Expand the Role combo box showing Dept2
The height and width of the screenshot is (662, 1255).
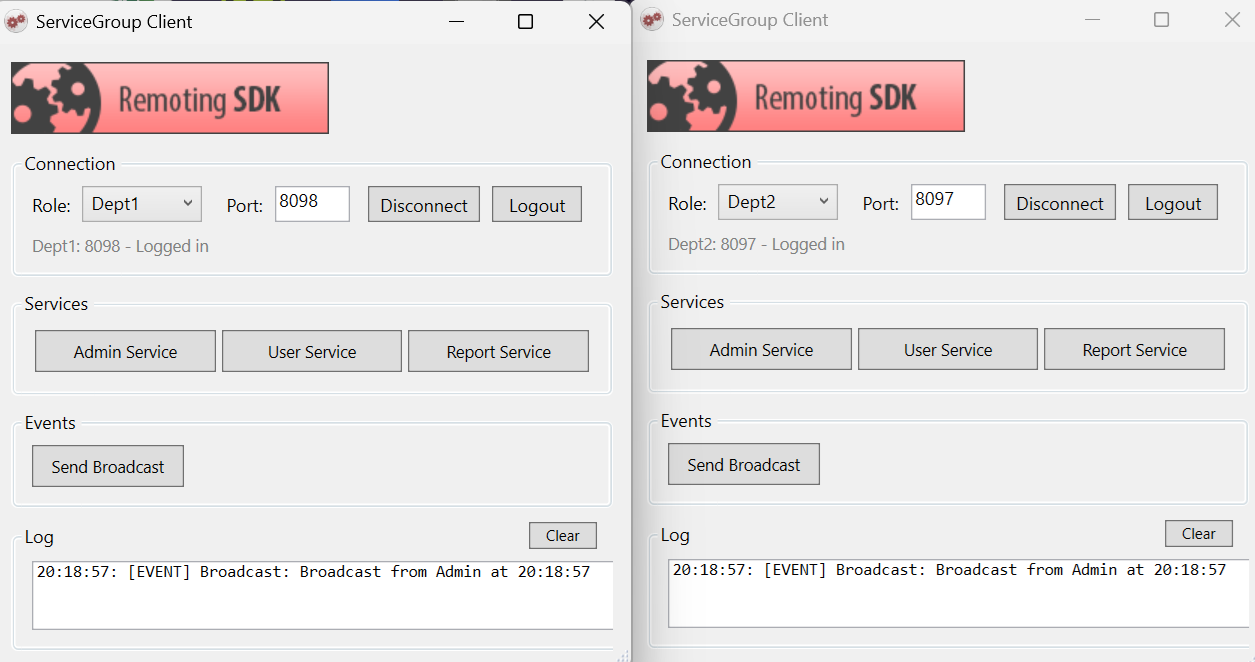tap(778, 202)
